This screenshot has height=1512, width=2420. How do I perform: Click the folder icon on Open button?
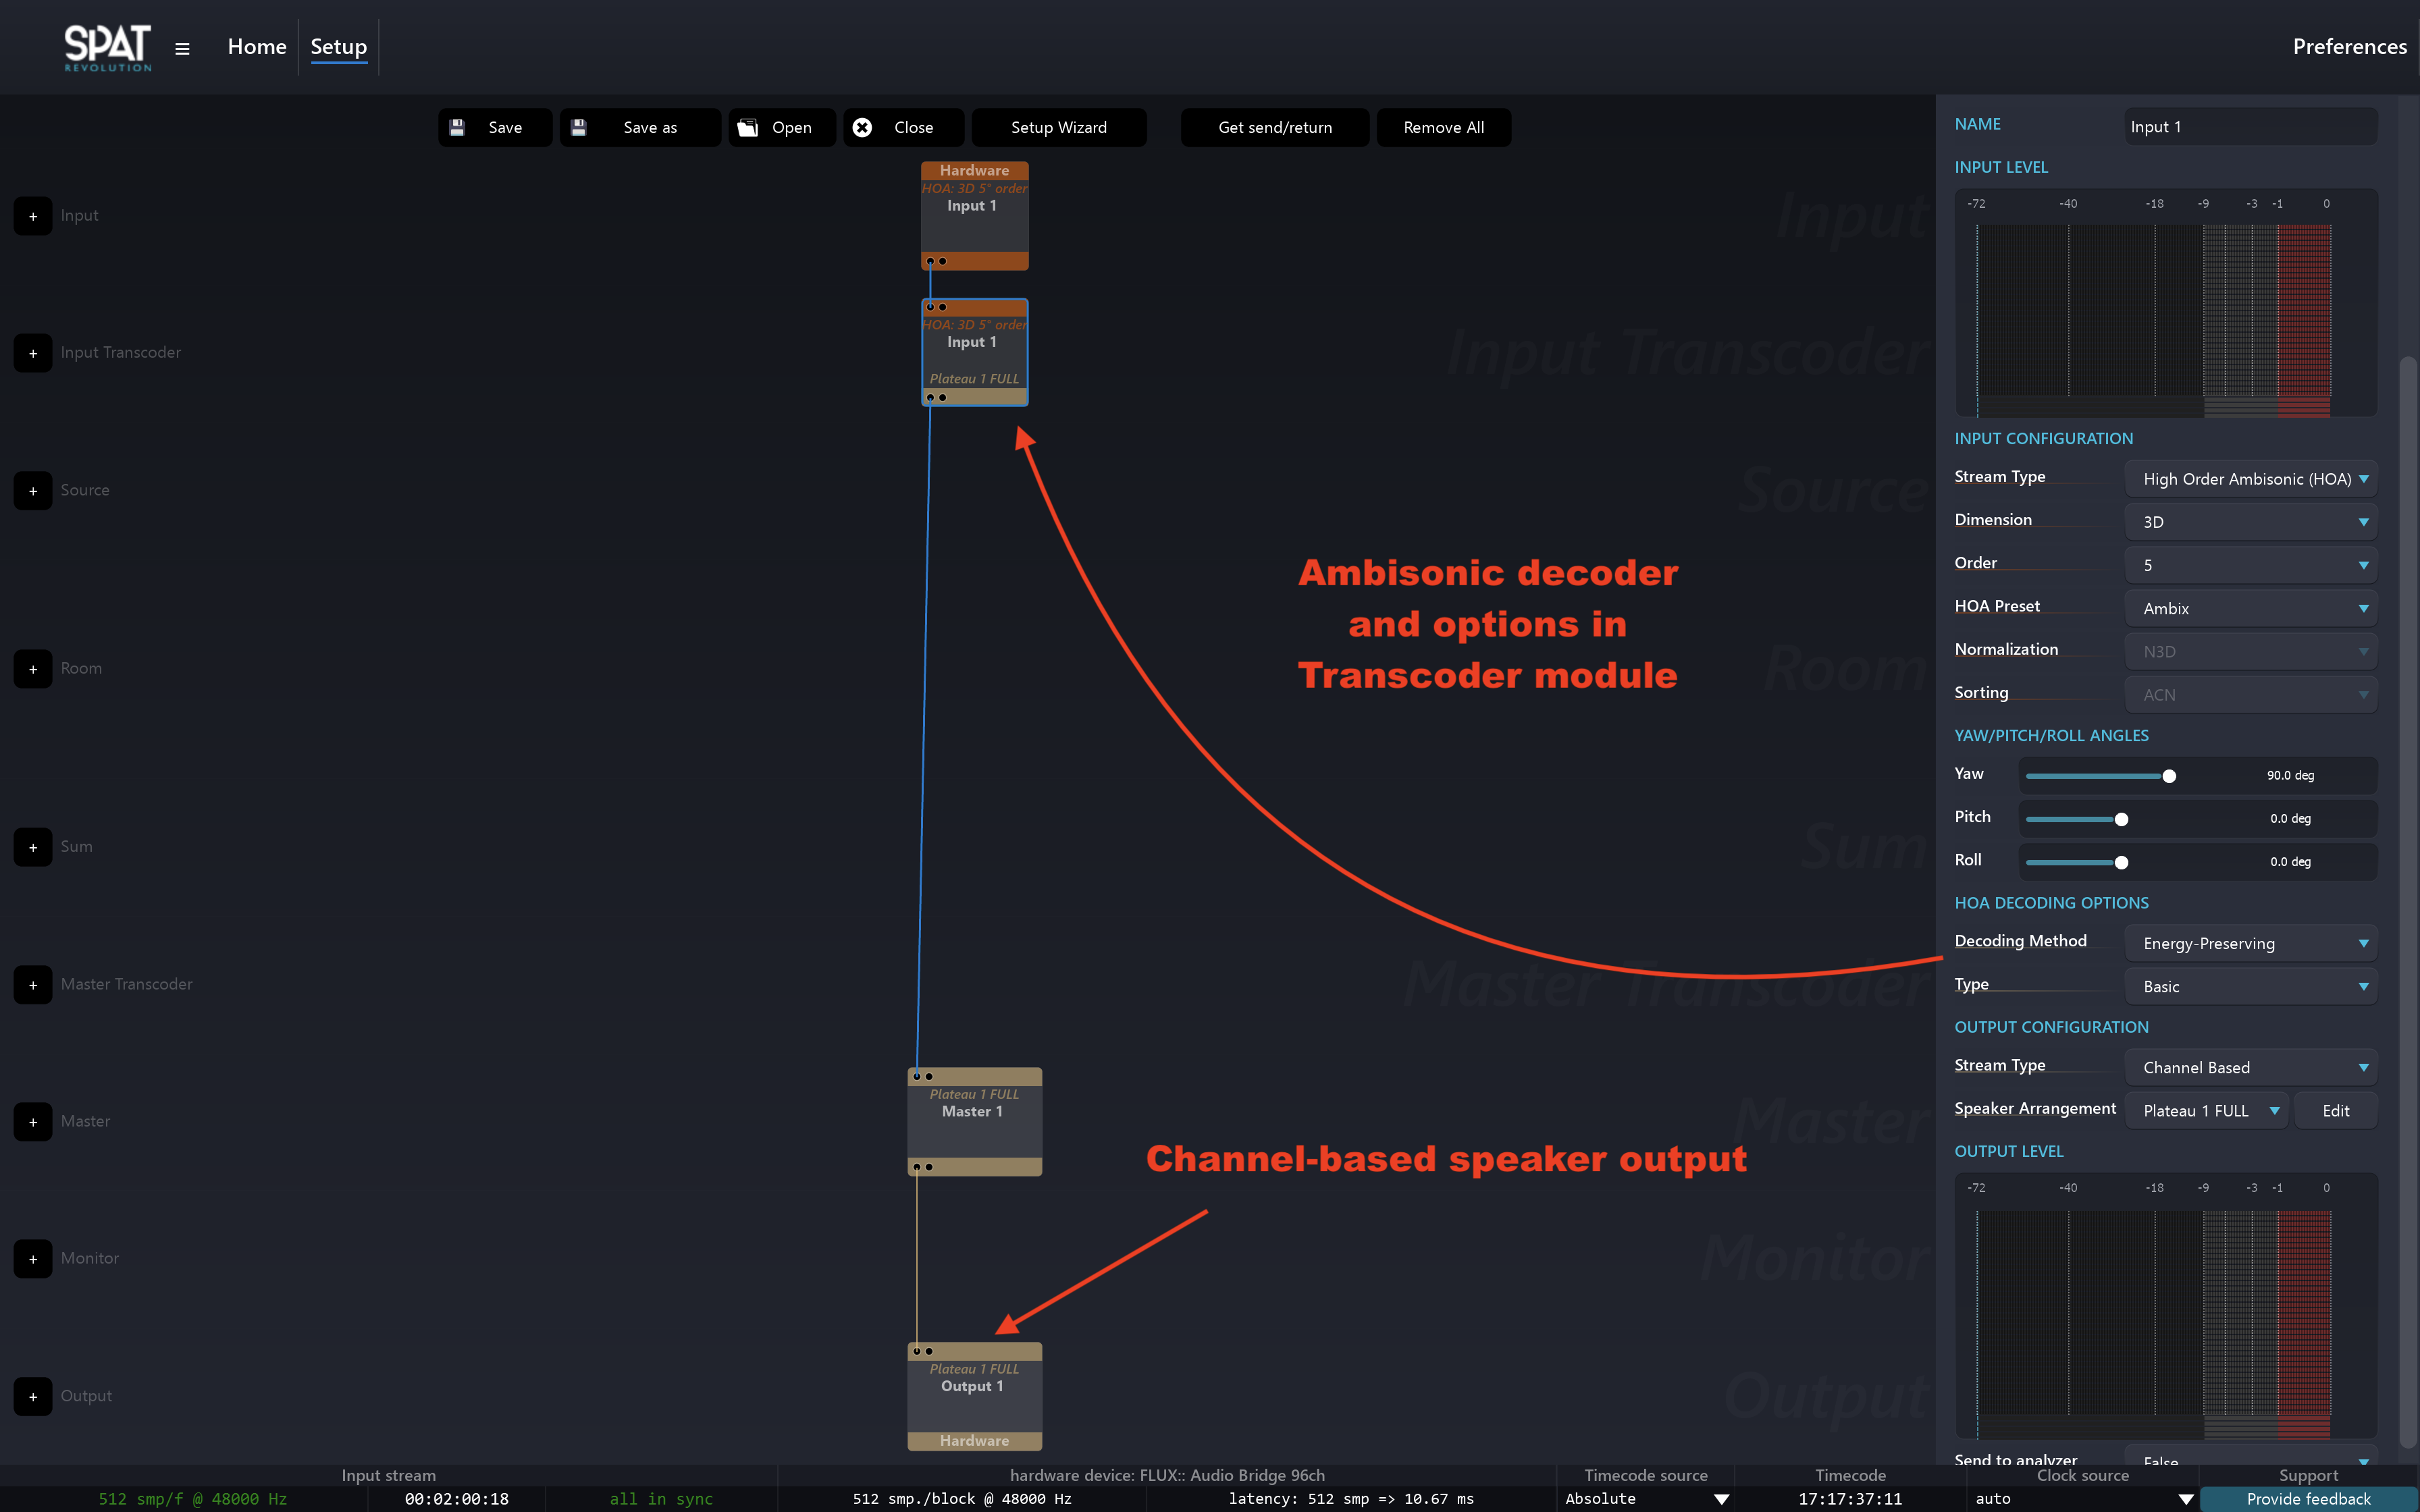(x=747, y=127)
